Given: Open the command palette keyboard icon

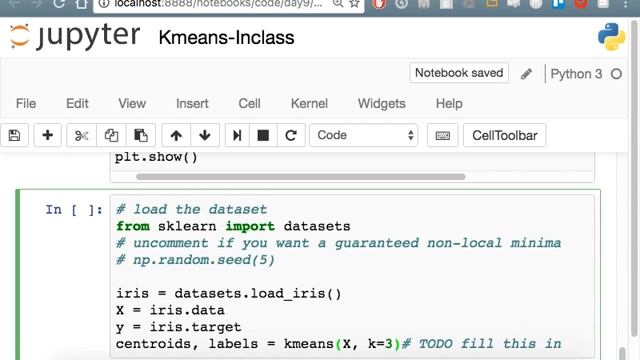Looking at the screenshot, I should (x=443, y=135).
